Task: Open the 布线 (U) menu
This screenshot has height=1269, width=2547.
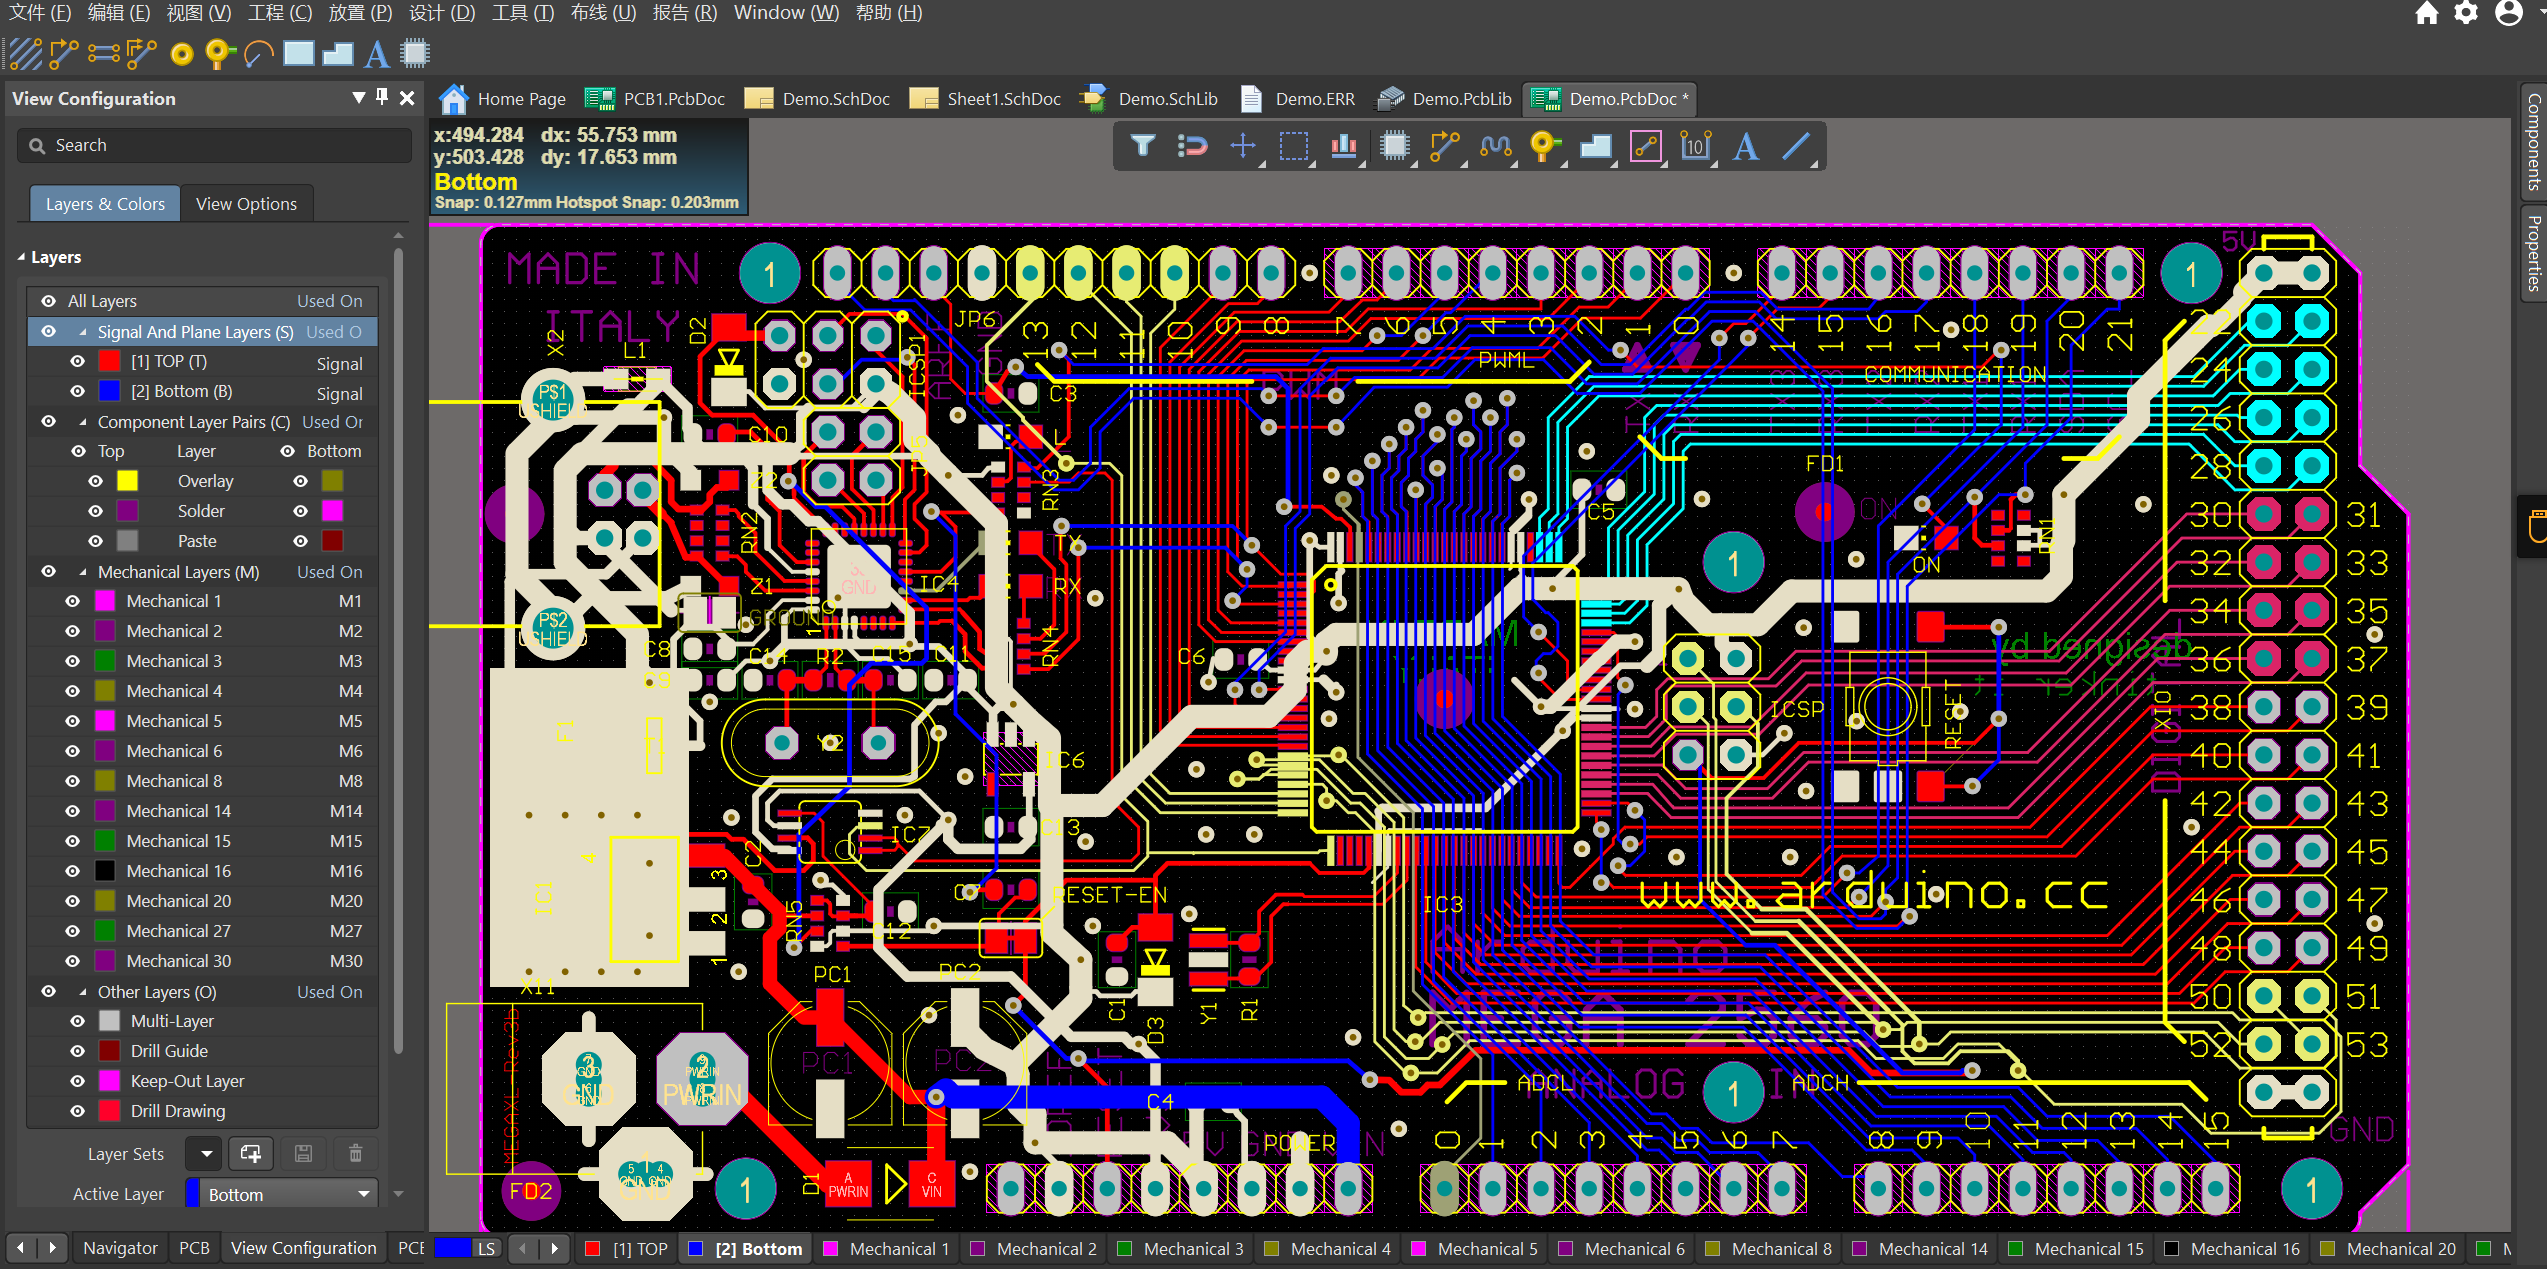Action: [603, 13]
